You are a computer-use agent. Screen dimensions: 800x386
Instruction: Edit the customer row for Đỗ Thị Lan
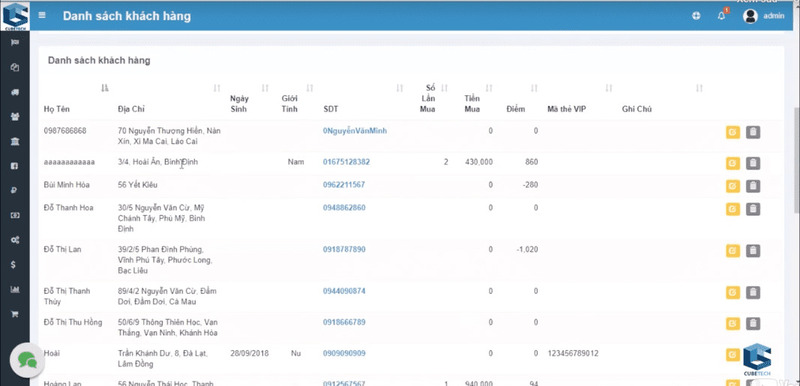click(733, 251)
